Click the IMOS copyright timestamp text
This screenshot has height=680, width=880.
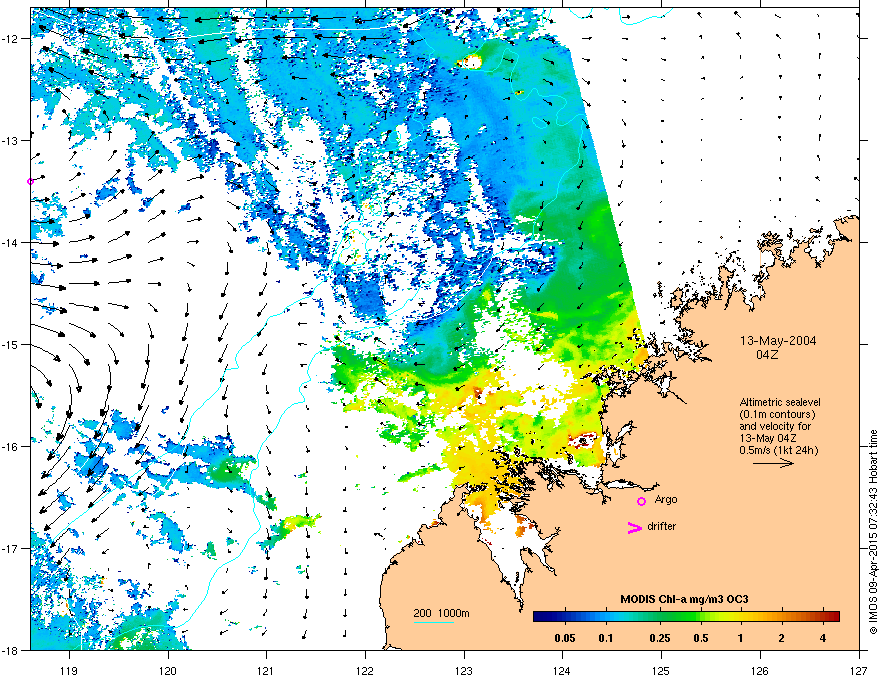[x=873, y=532]
